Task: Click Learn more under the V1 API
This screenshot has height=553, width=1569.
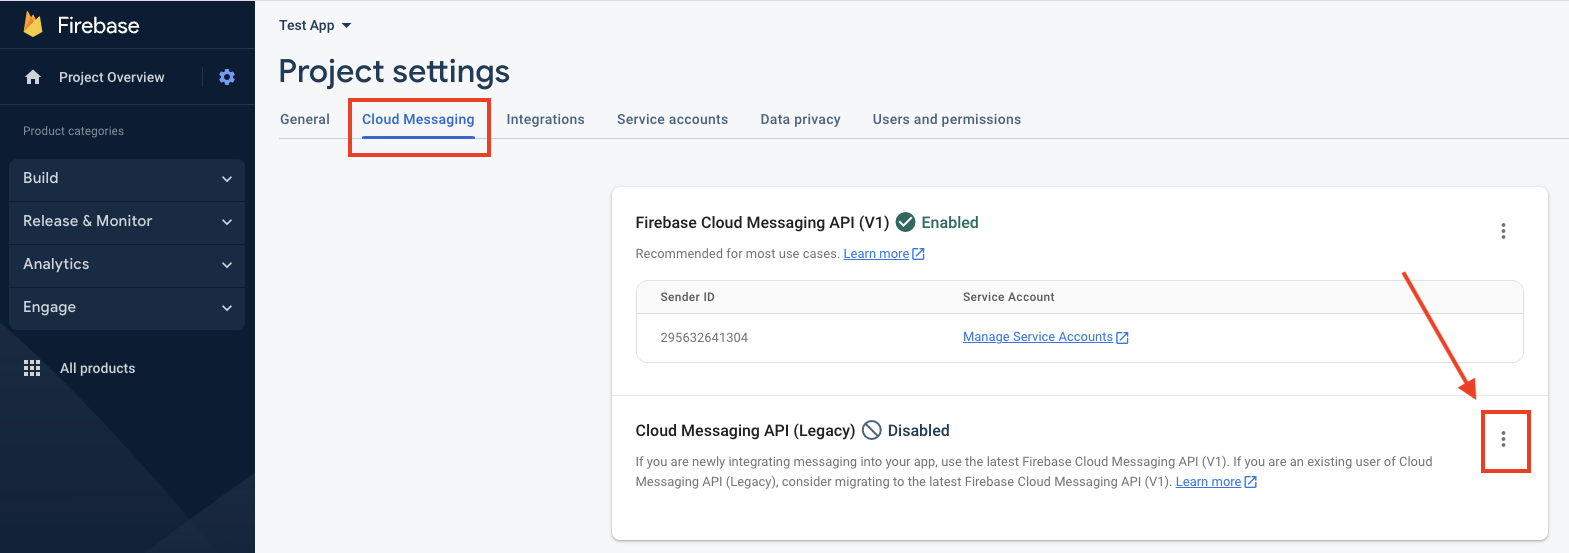Action: (876, 254)
